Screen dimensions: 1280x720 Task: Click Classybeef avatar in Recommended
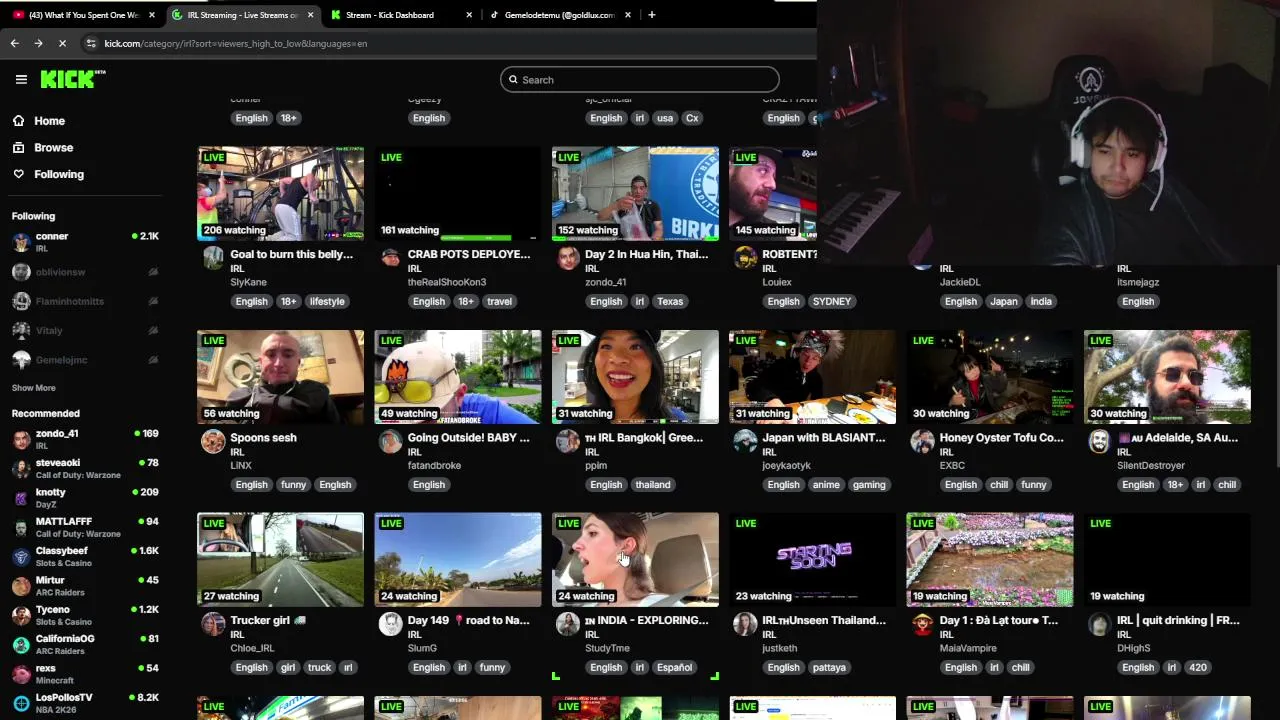coord(21,556)
